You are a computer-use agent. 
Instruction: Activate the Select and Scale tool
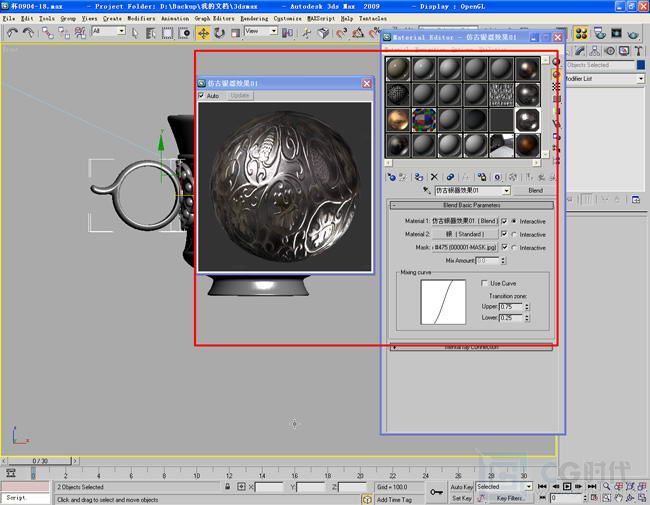click(235, 33)
